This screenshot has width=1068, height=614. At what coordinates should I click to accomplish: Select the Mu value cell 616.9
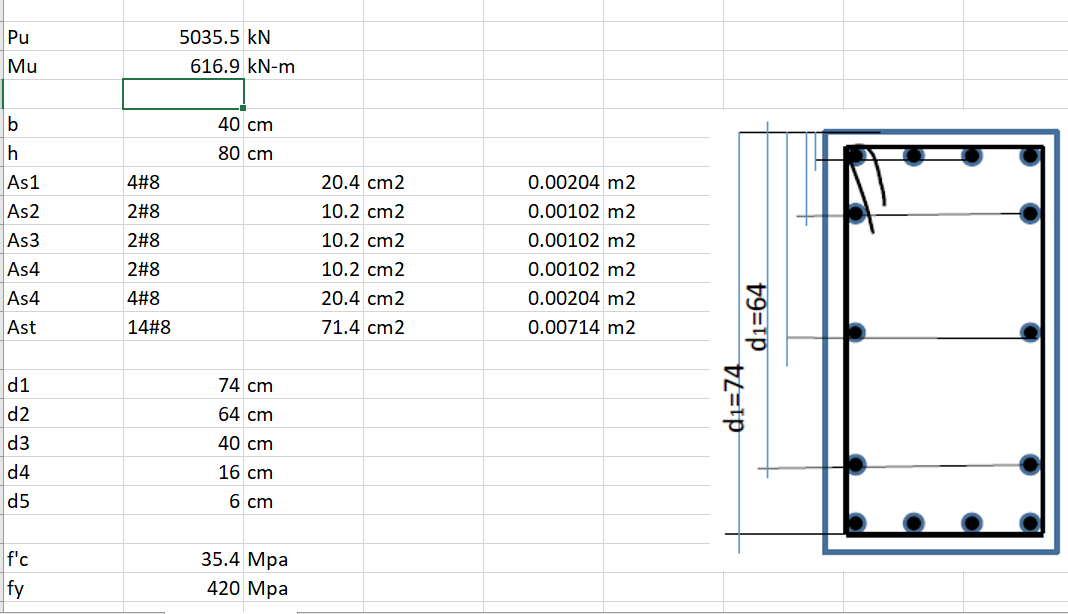point(183,66)
